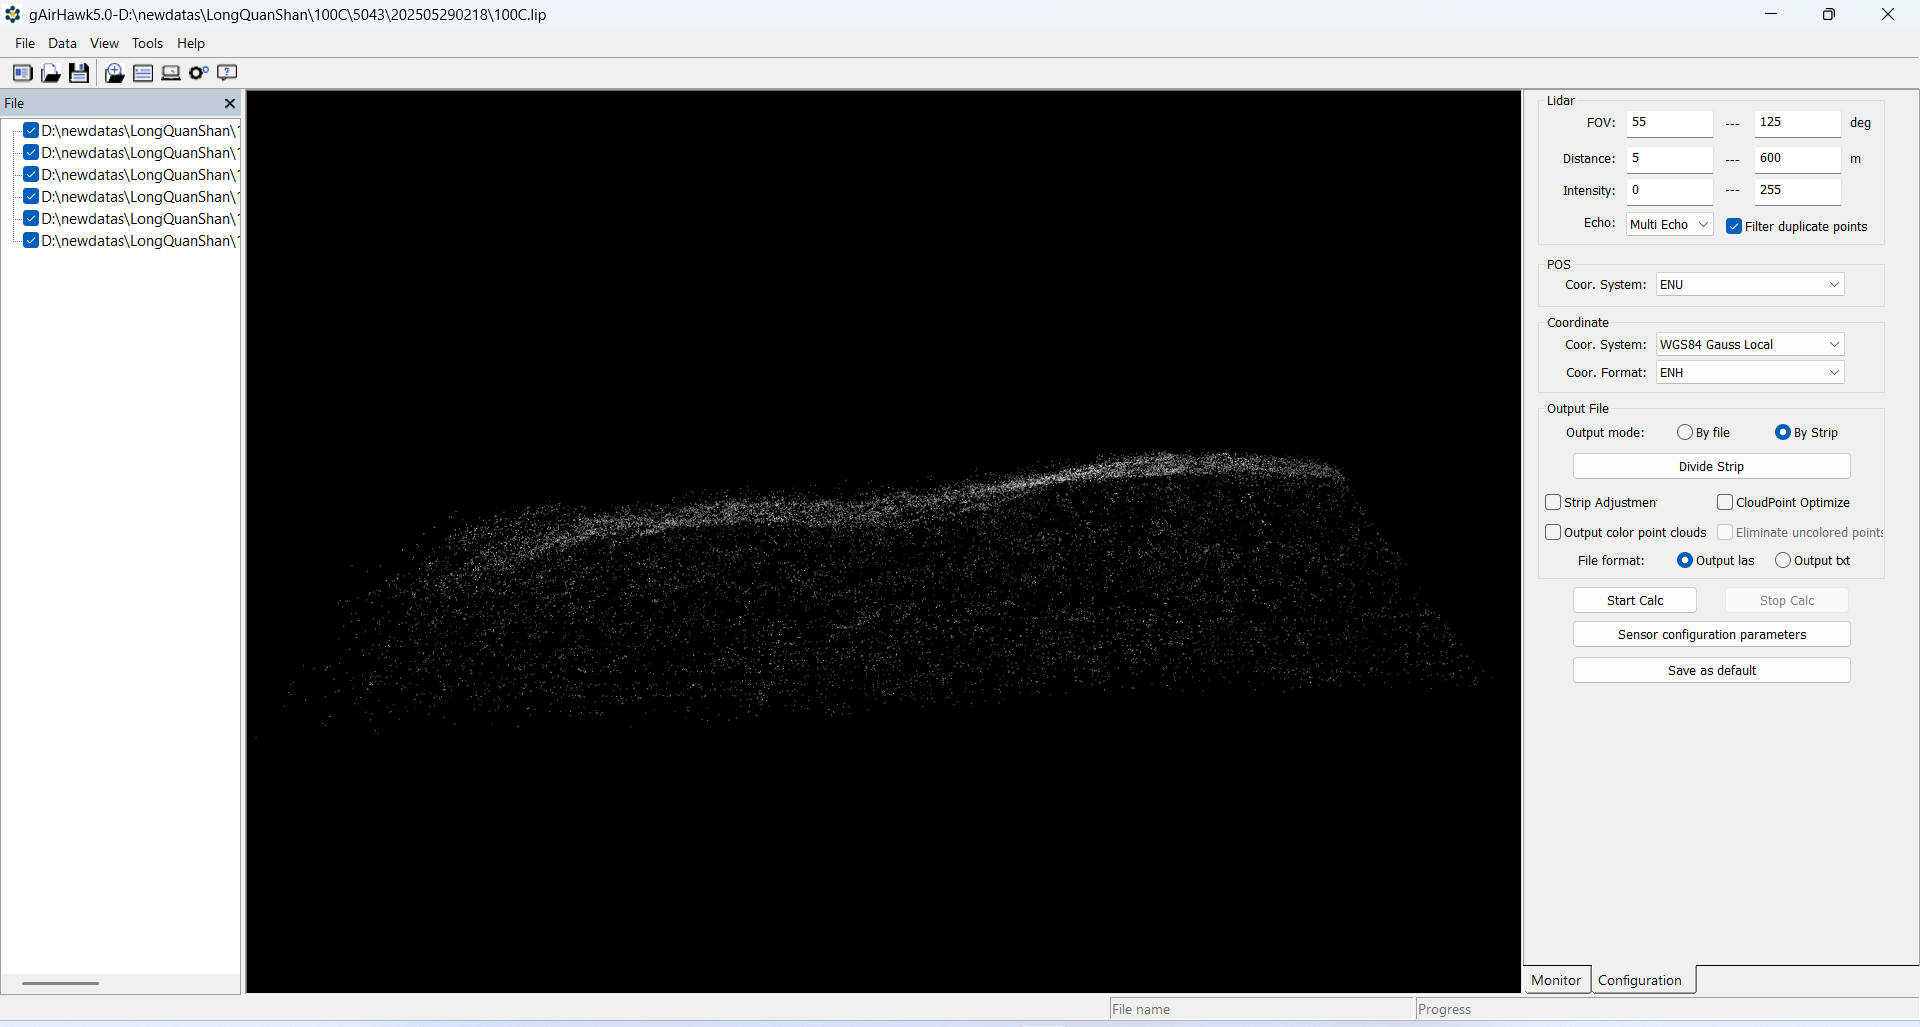
Task: Uncheck Filter duplicate points
Action: tap(1734, 227)
